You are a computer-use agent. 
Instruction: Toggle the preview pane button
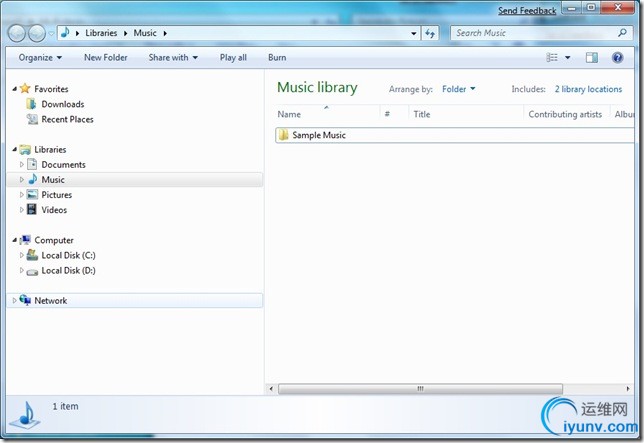(591, 57)
